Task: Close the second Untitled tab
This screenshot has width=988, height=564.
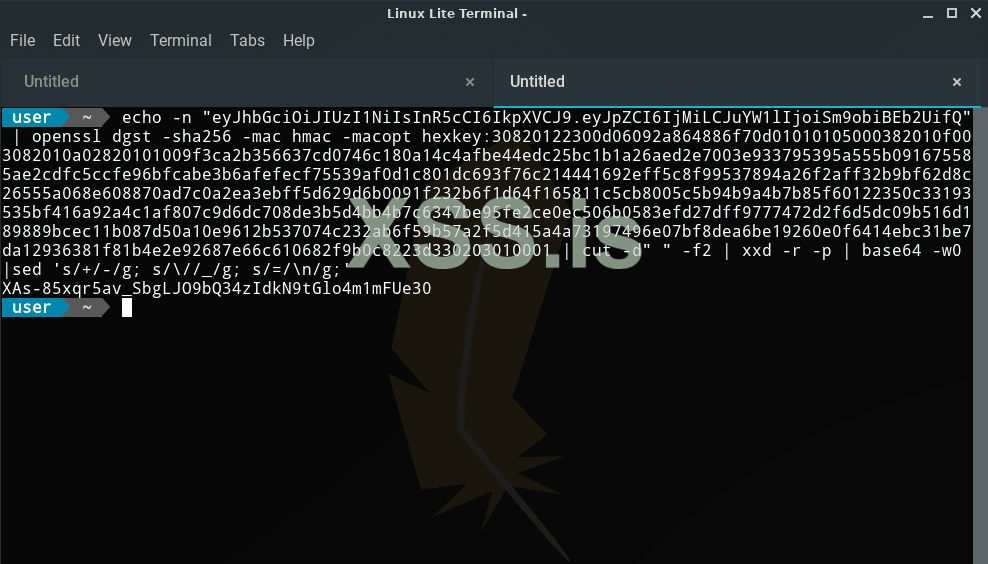Action: click(956, 82)
